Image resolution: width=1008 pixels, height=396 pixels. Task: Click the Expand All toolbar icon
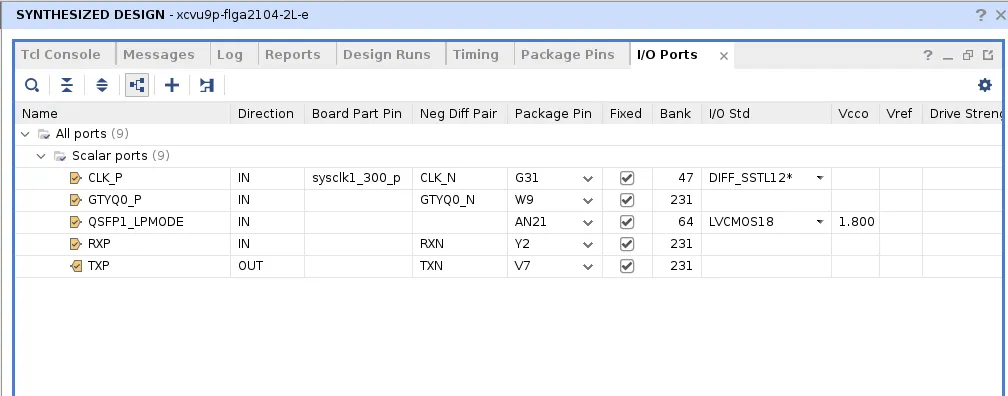pyautogui.click(x=102, y=85)
